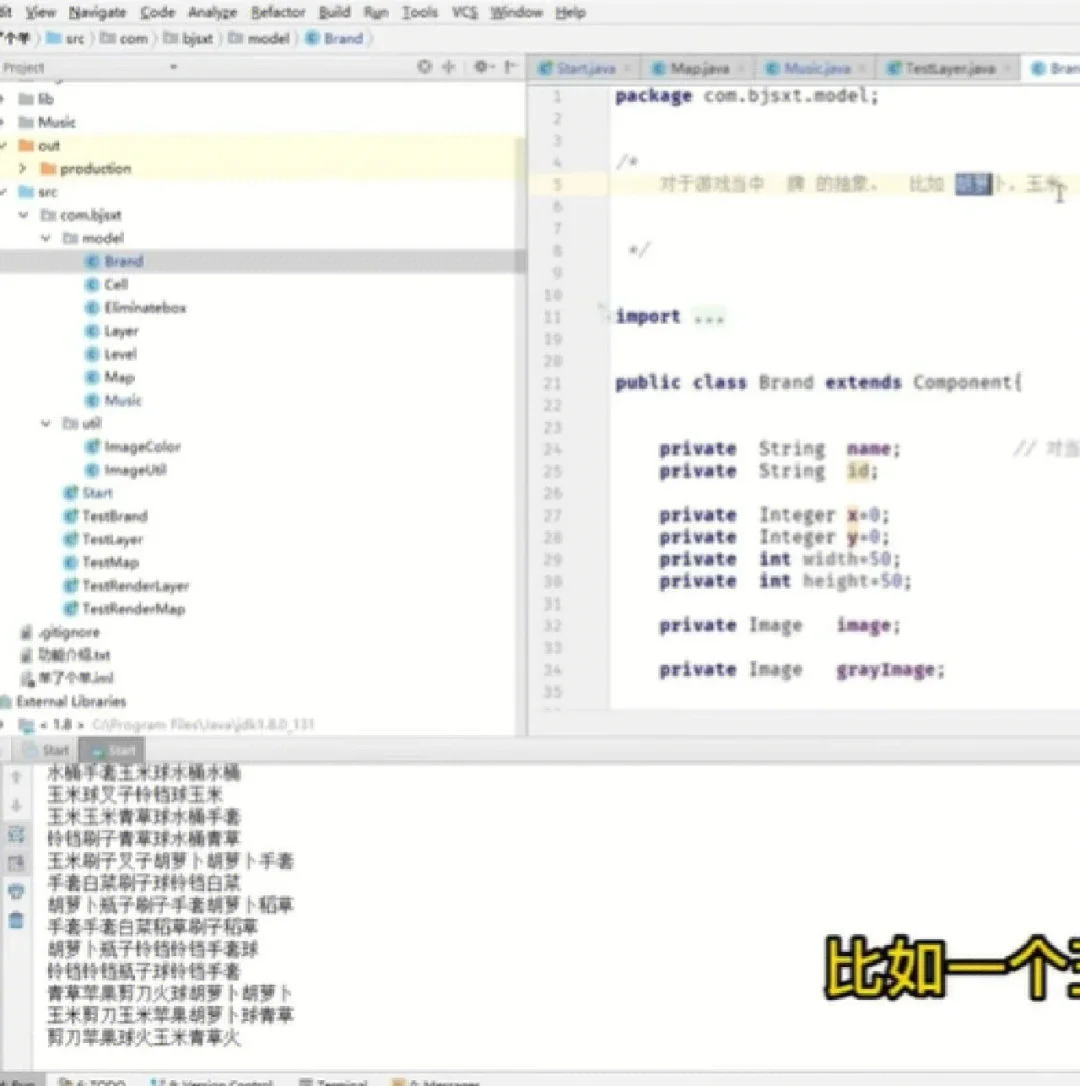Click 'extends' keyword on Brand class line
Screen dimensions: 1080x1086
click(x=863, y=382)
